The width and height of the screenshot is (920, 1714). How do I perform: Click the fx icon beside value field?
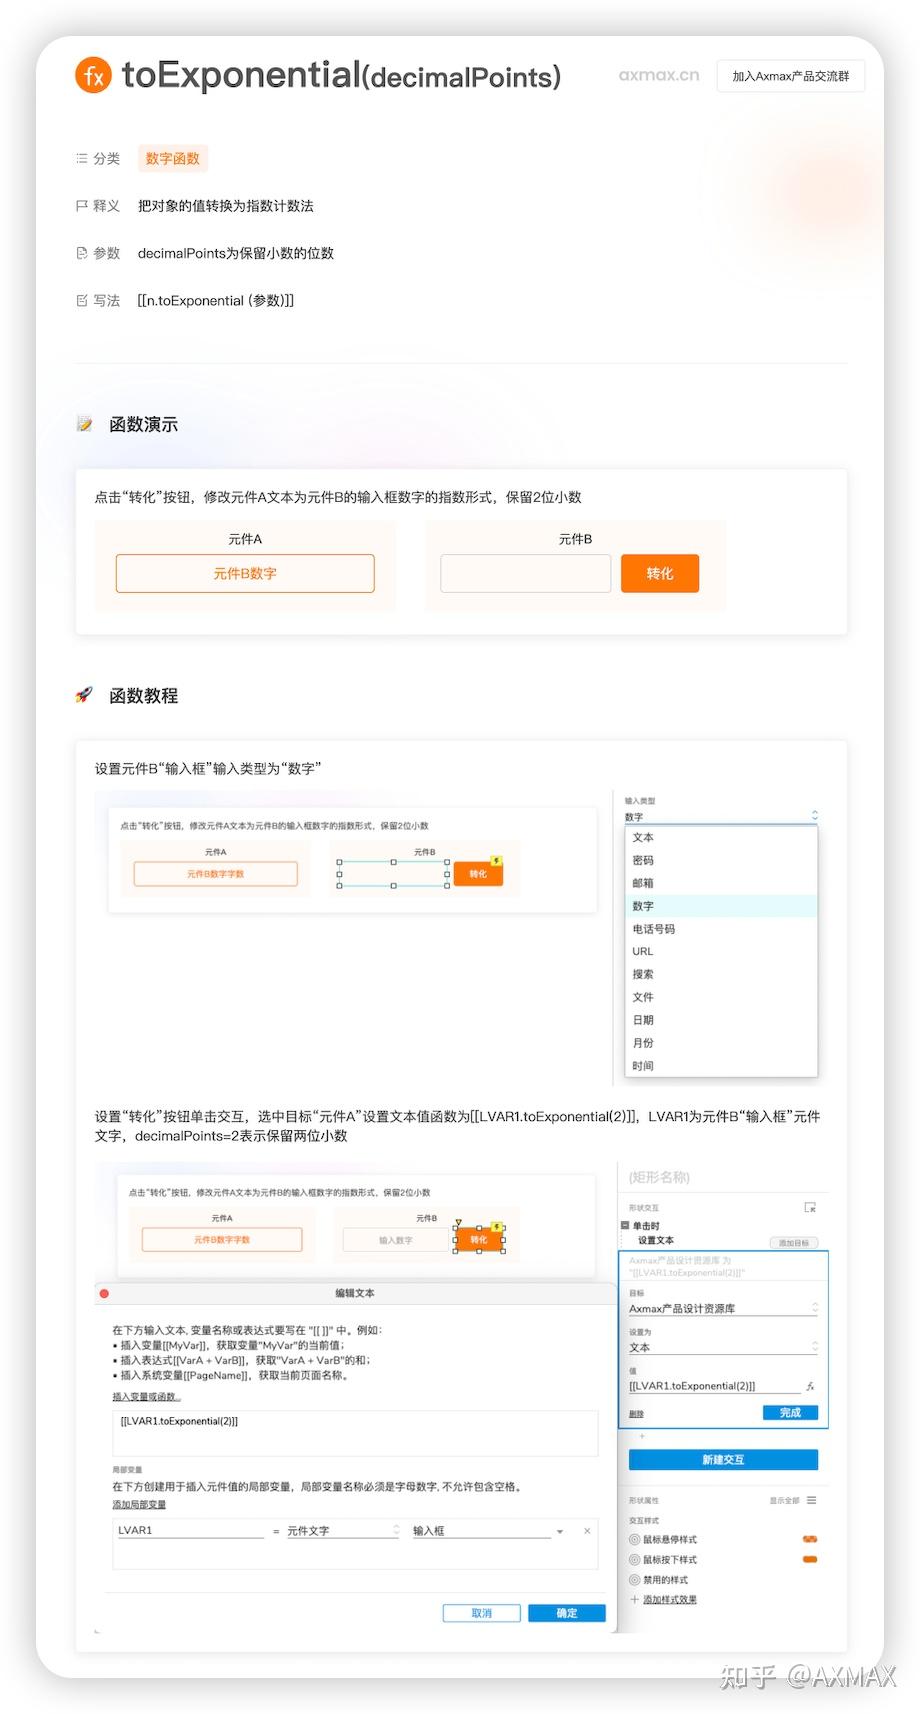tap(810, 1386)
